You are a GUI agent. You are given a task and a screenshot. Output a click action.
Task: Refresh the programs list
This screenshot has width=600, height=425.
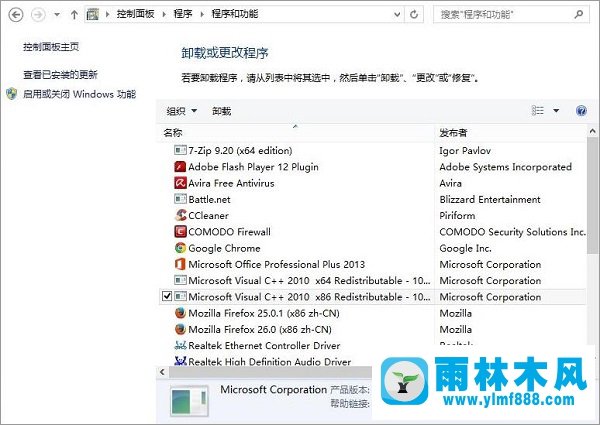(x=414, y=15)
